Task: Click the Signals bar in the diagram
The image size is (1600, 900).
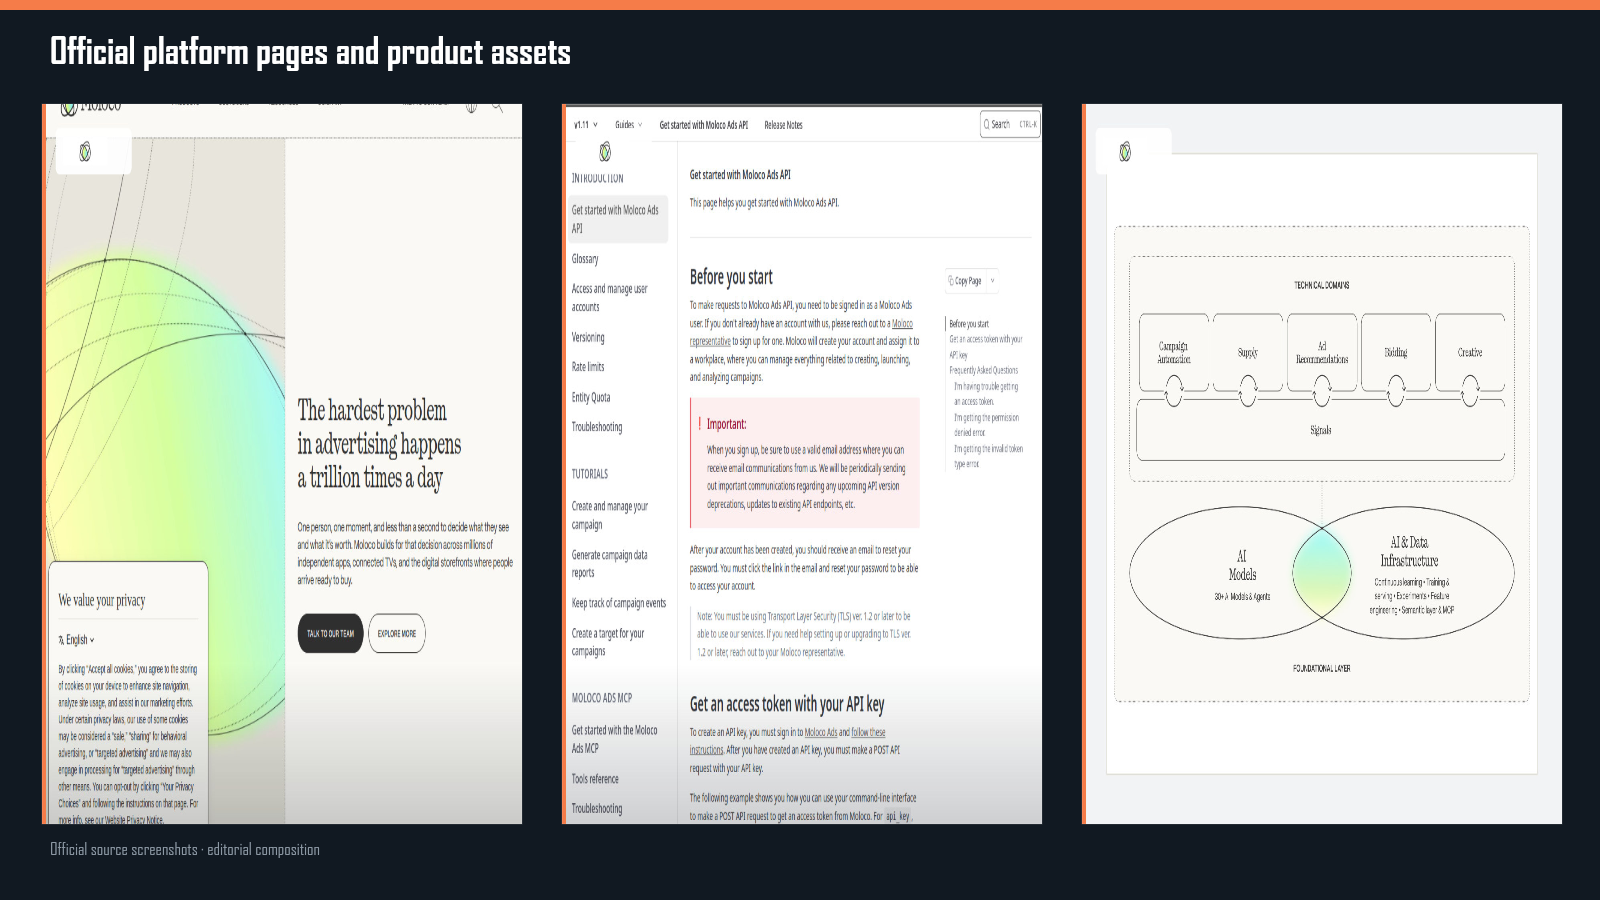Action: pos(1320,430)
